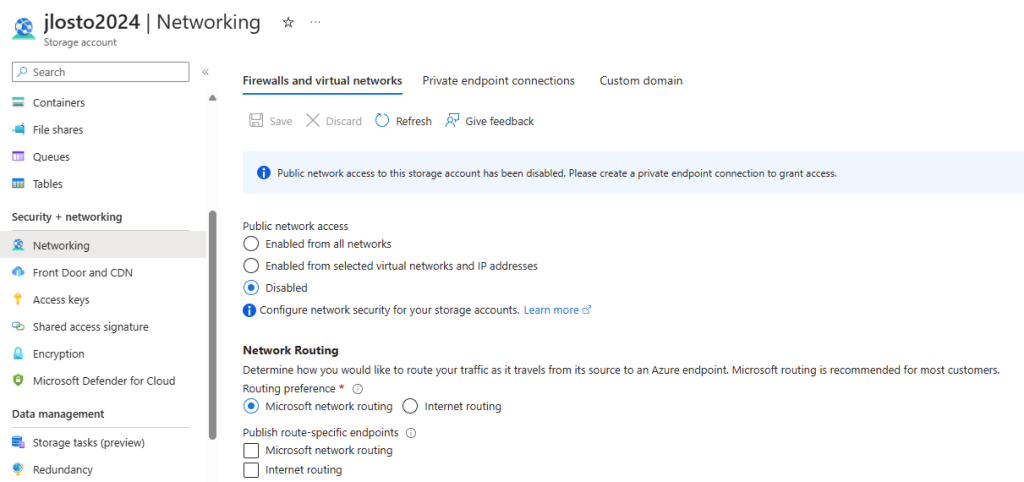Check Internet routing publish endpoint checkbox
This screenshot has width=1024, height=482.
point(251,470)
